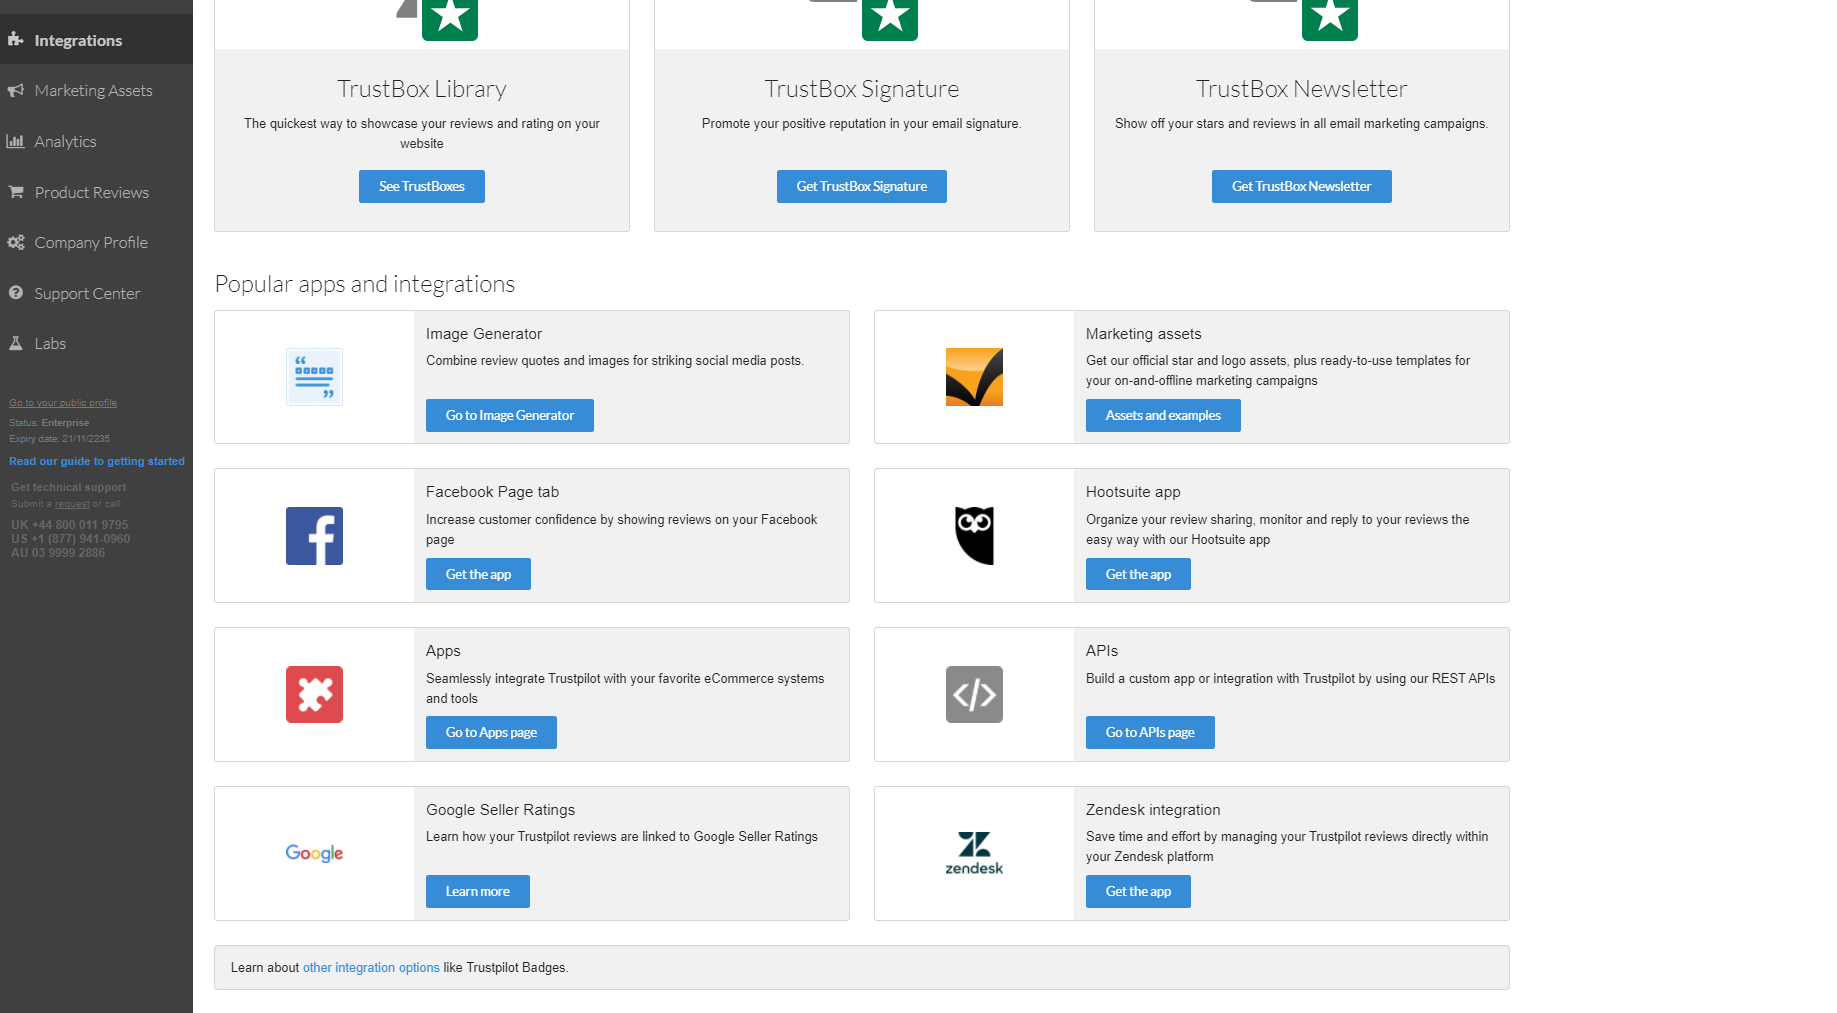Open Support Center in the sidebar
This screenshot has height=1013, width=1837.
coord(96,293)
